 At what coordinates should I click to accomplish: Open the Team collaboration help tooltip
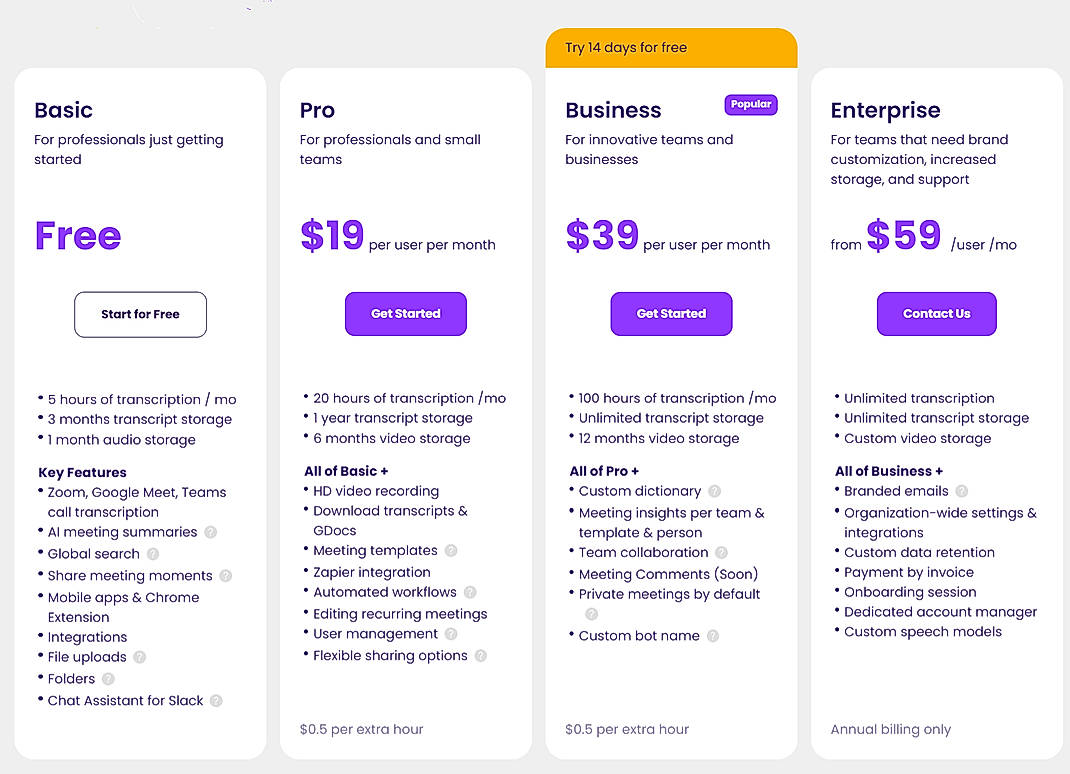(721, 552)
